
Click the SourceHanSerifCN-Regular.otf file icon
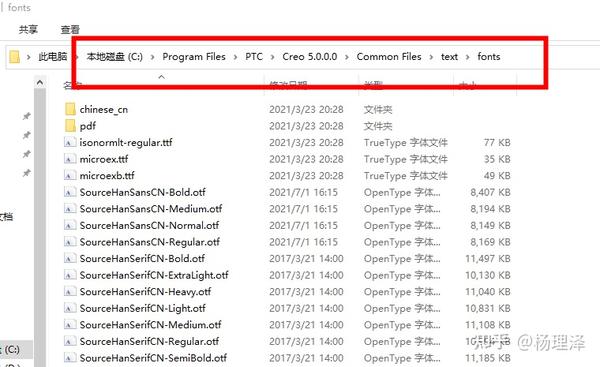click(x=69, y=341)
